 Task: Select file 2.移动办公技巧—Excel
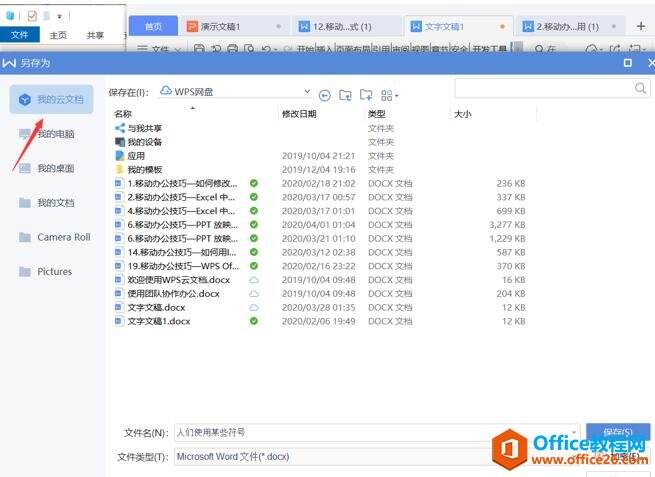pyautogui.click(x=181, y=197)
